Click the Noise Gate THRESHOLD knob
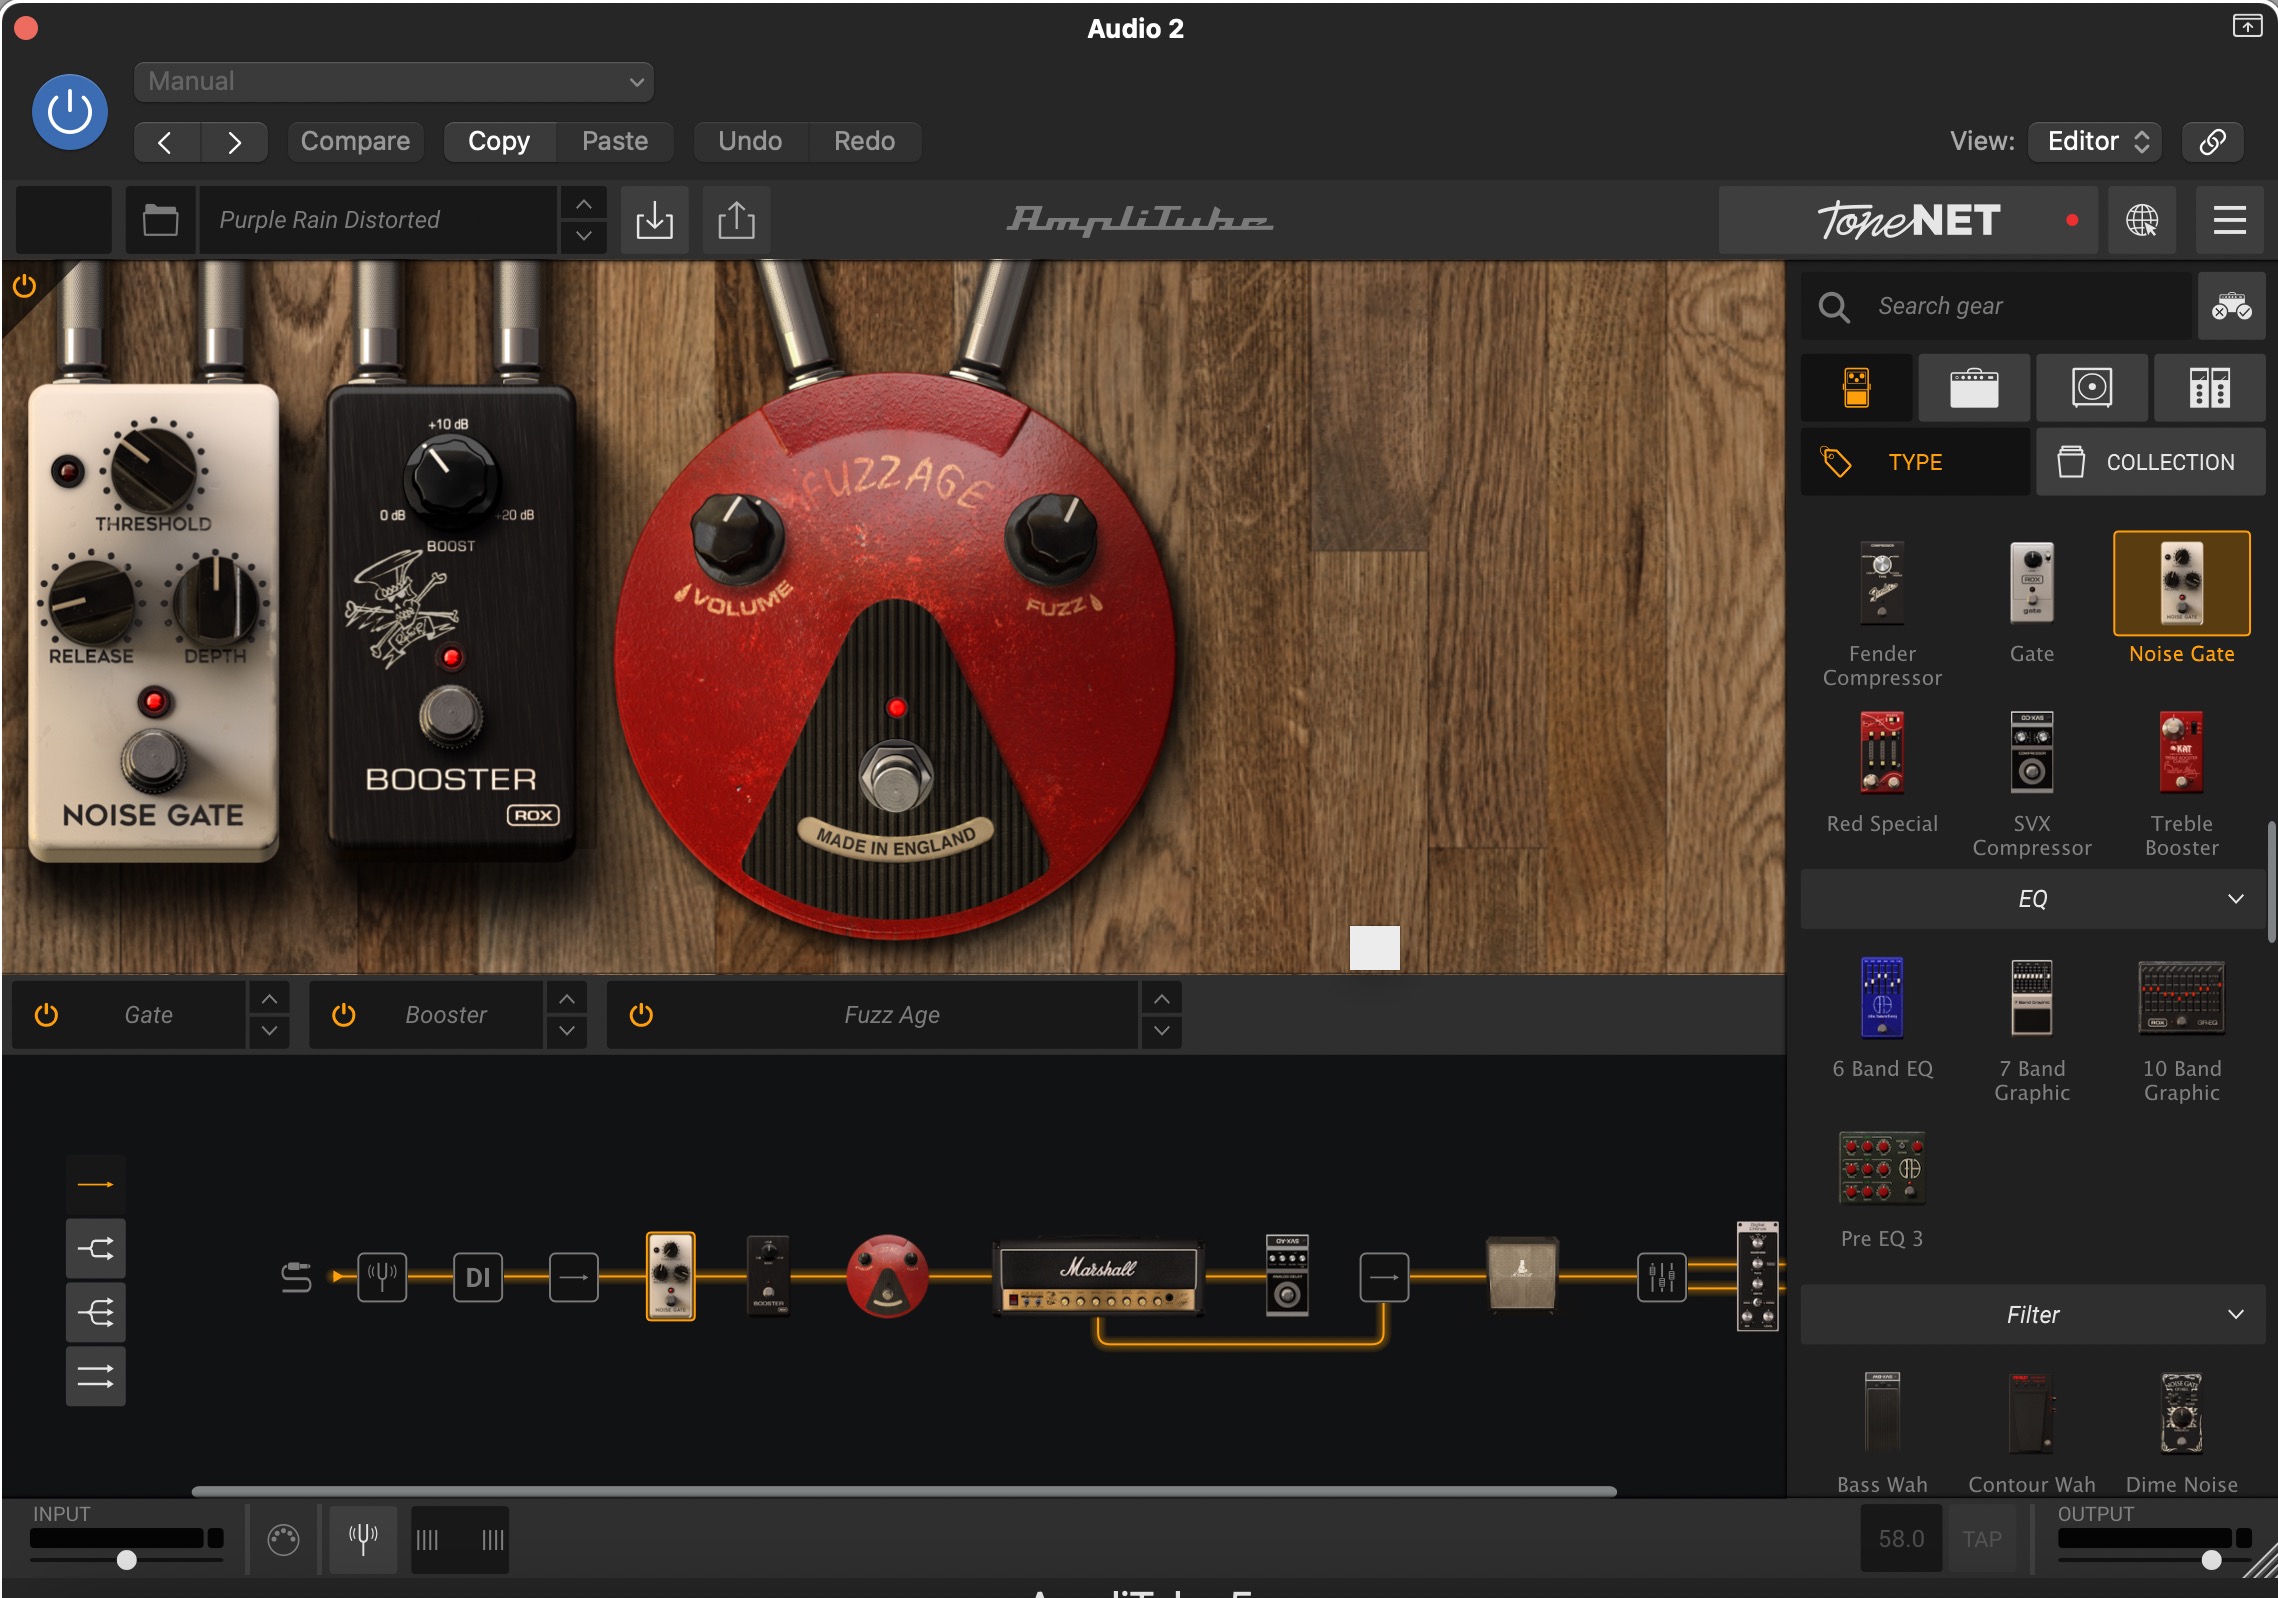Image resolution: width=2278 pixels, height=1598 pixels. click(153, 469)
